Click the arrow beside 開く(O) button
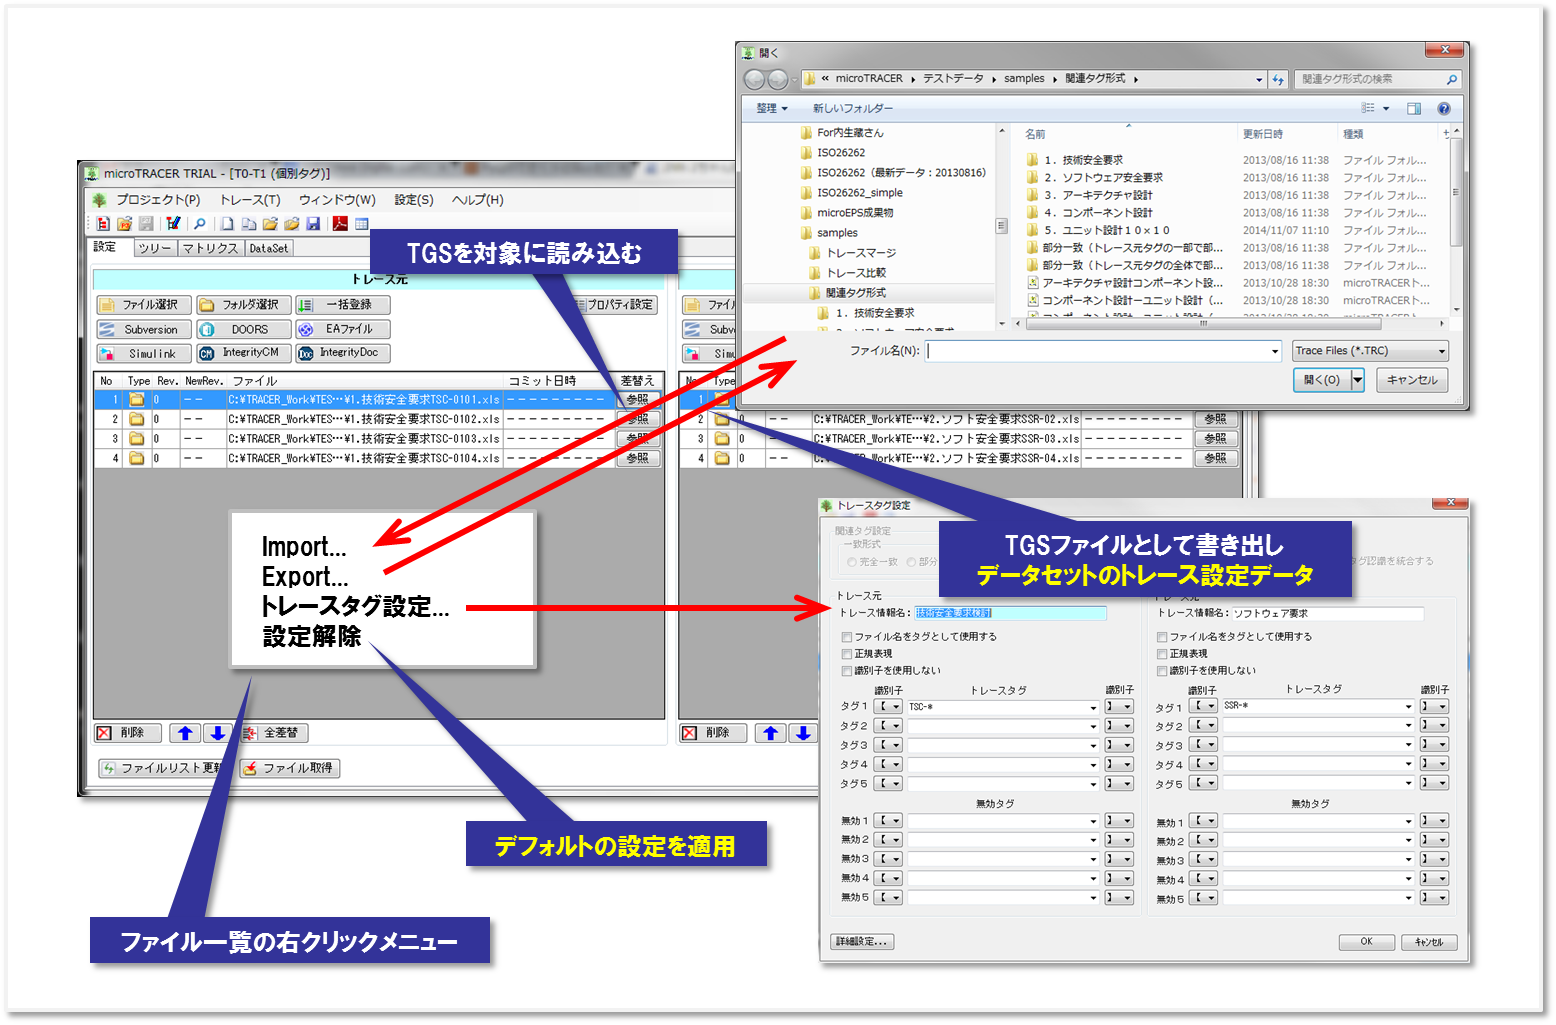Screen dimensions: 1556x1025 (x=1358, y=380)
